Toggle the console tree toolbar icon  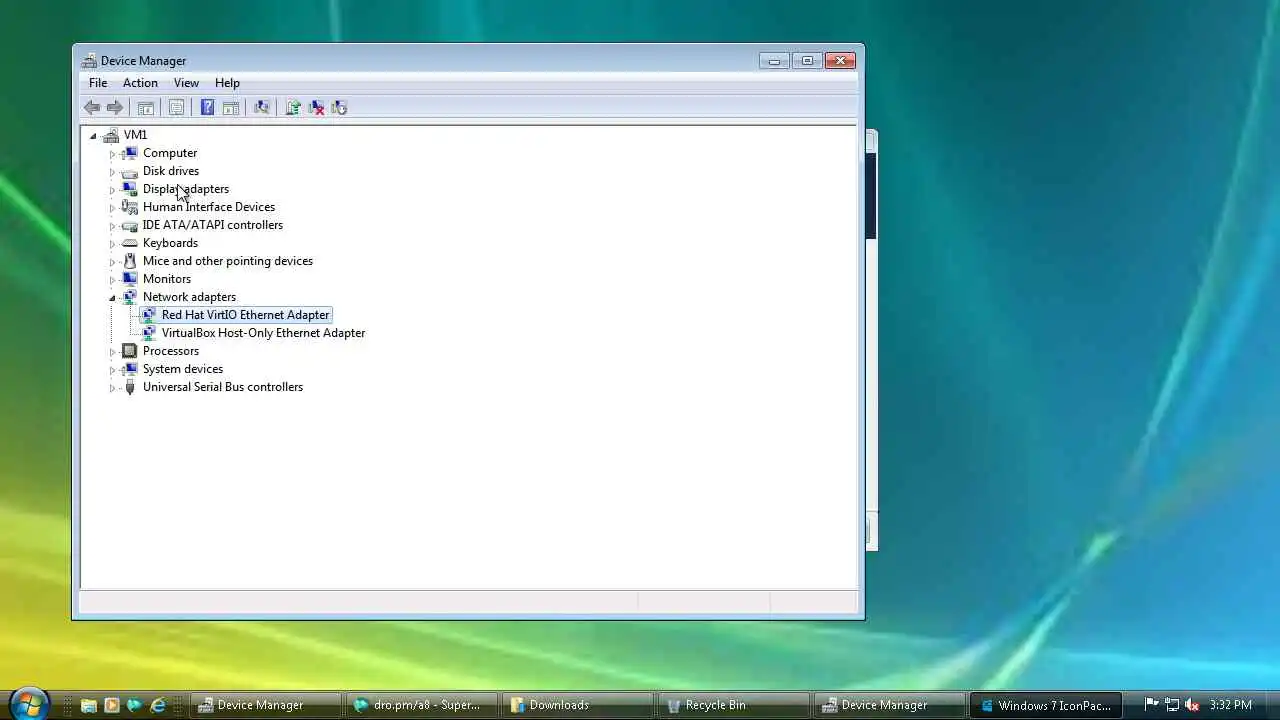pyautogui.click(x=146, y=108)
